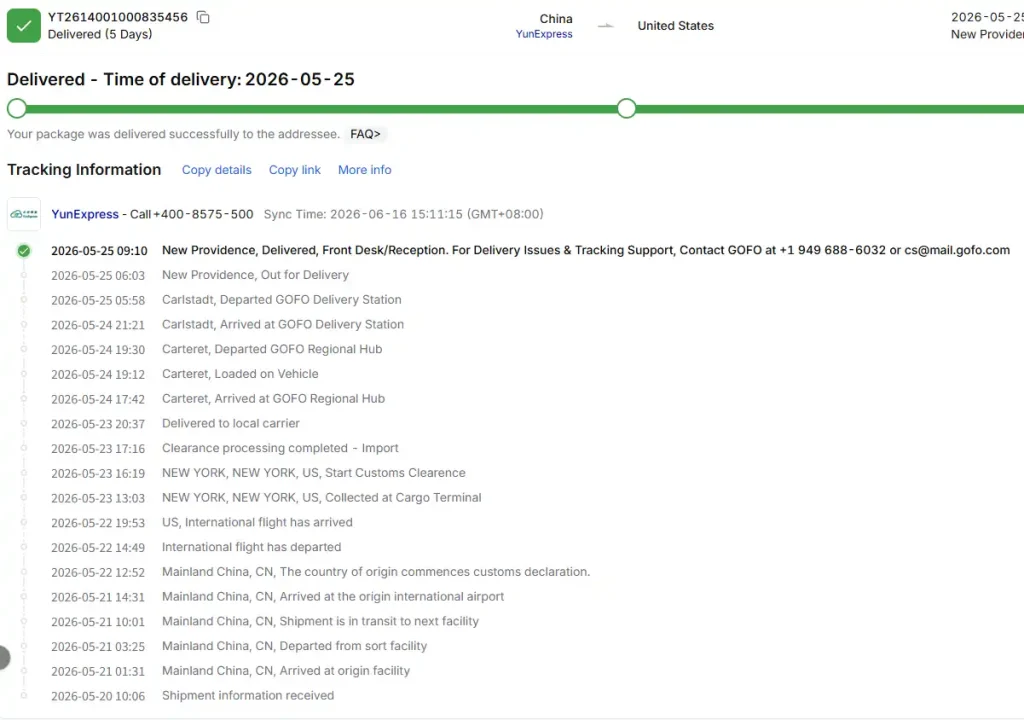Click green check next to delivered event
The image size is (1024, 720).
pos(24,251)
